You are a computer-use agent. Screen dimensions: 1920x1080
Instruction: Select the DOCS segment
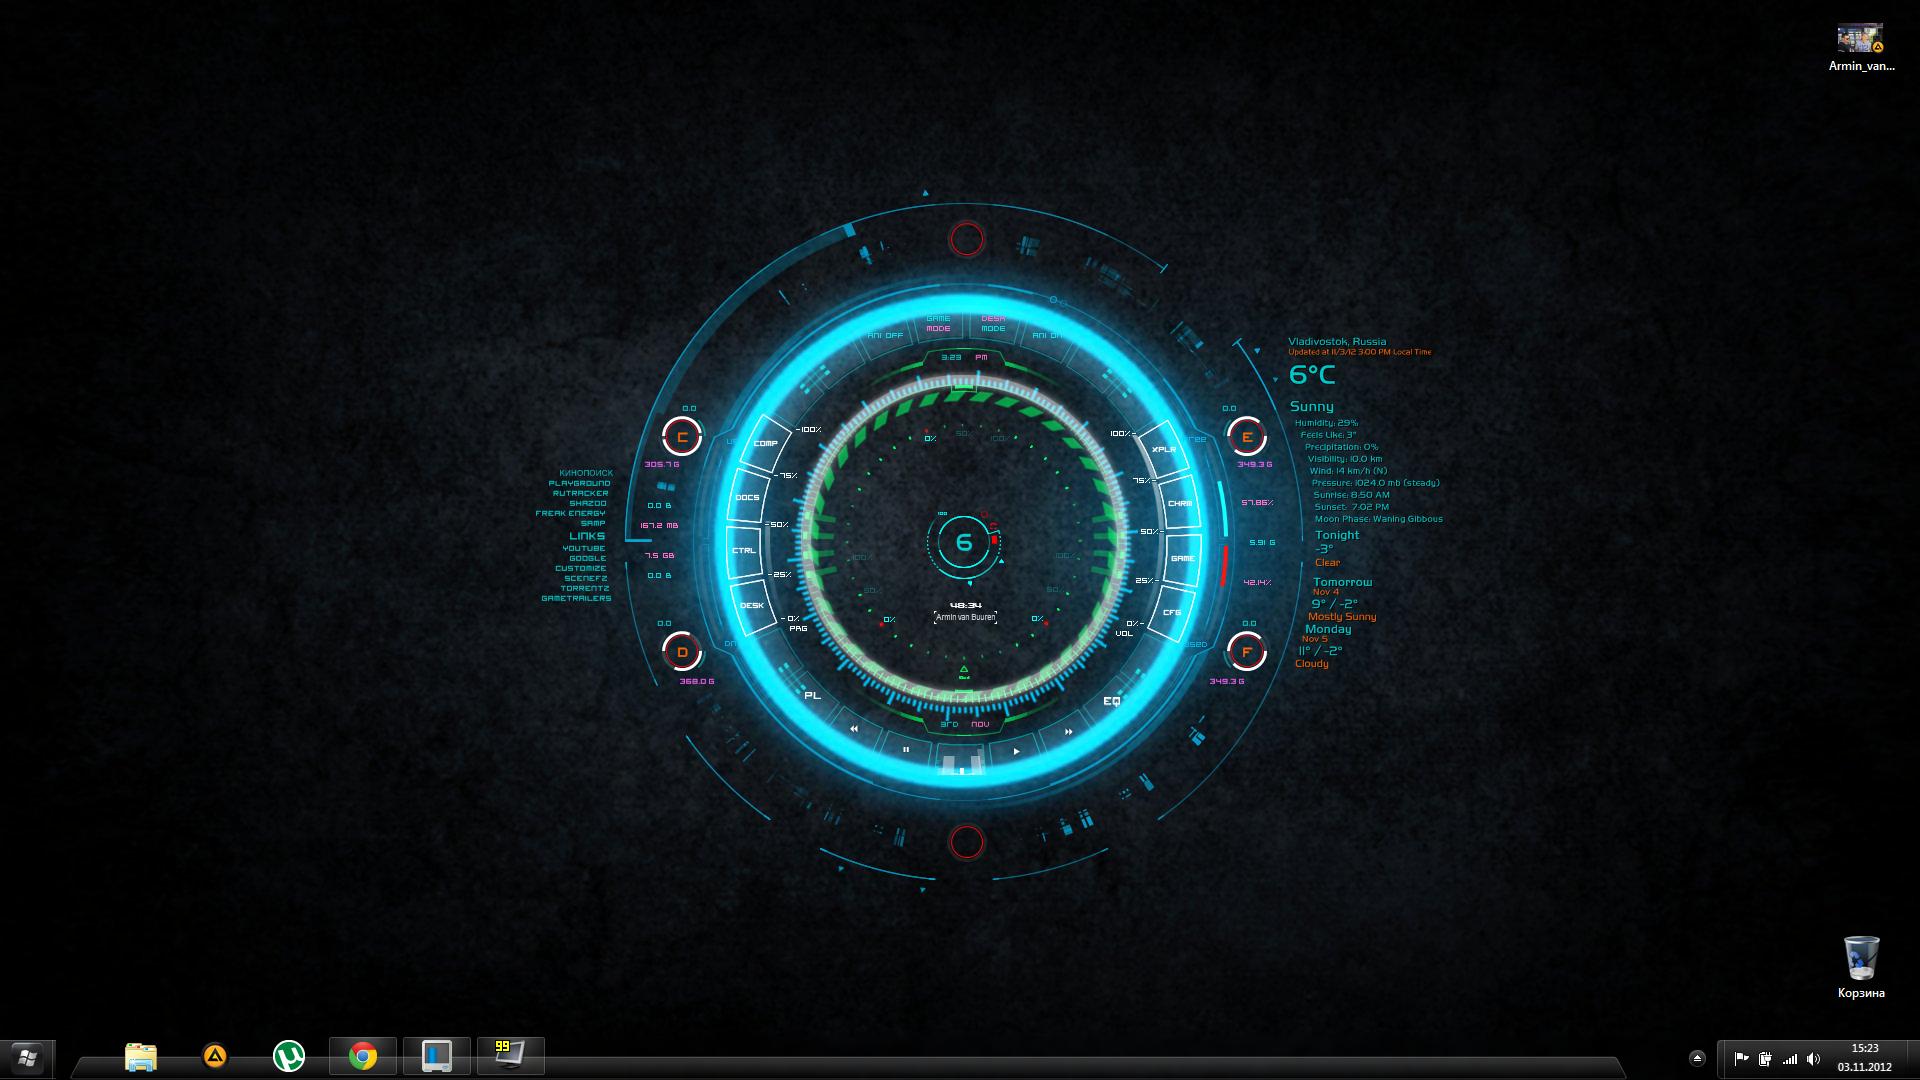pos(747,497)
